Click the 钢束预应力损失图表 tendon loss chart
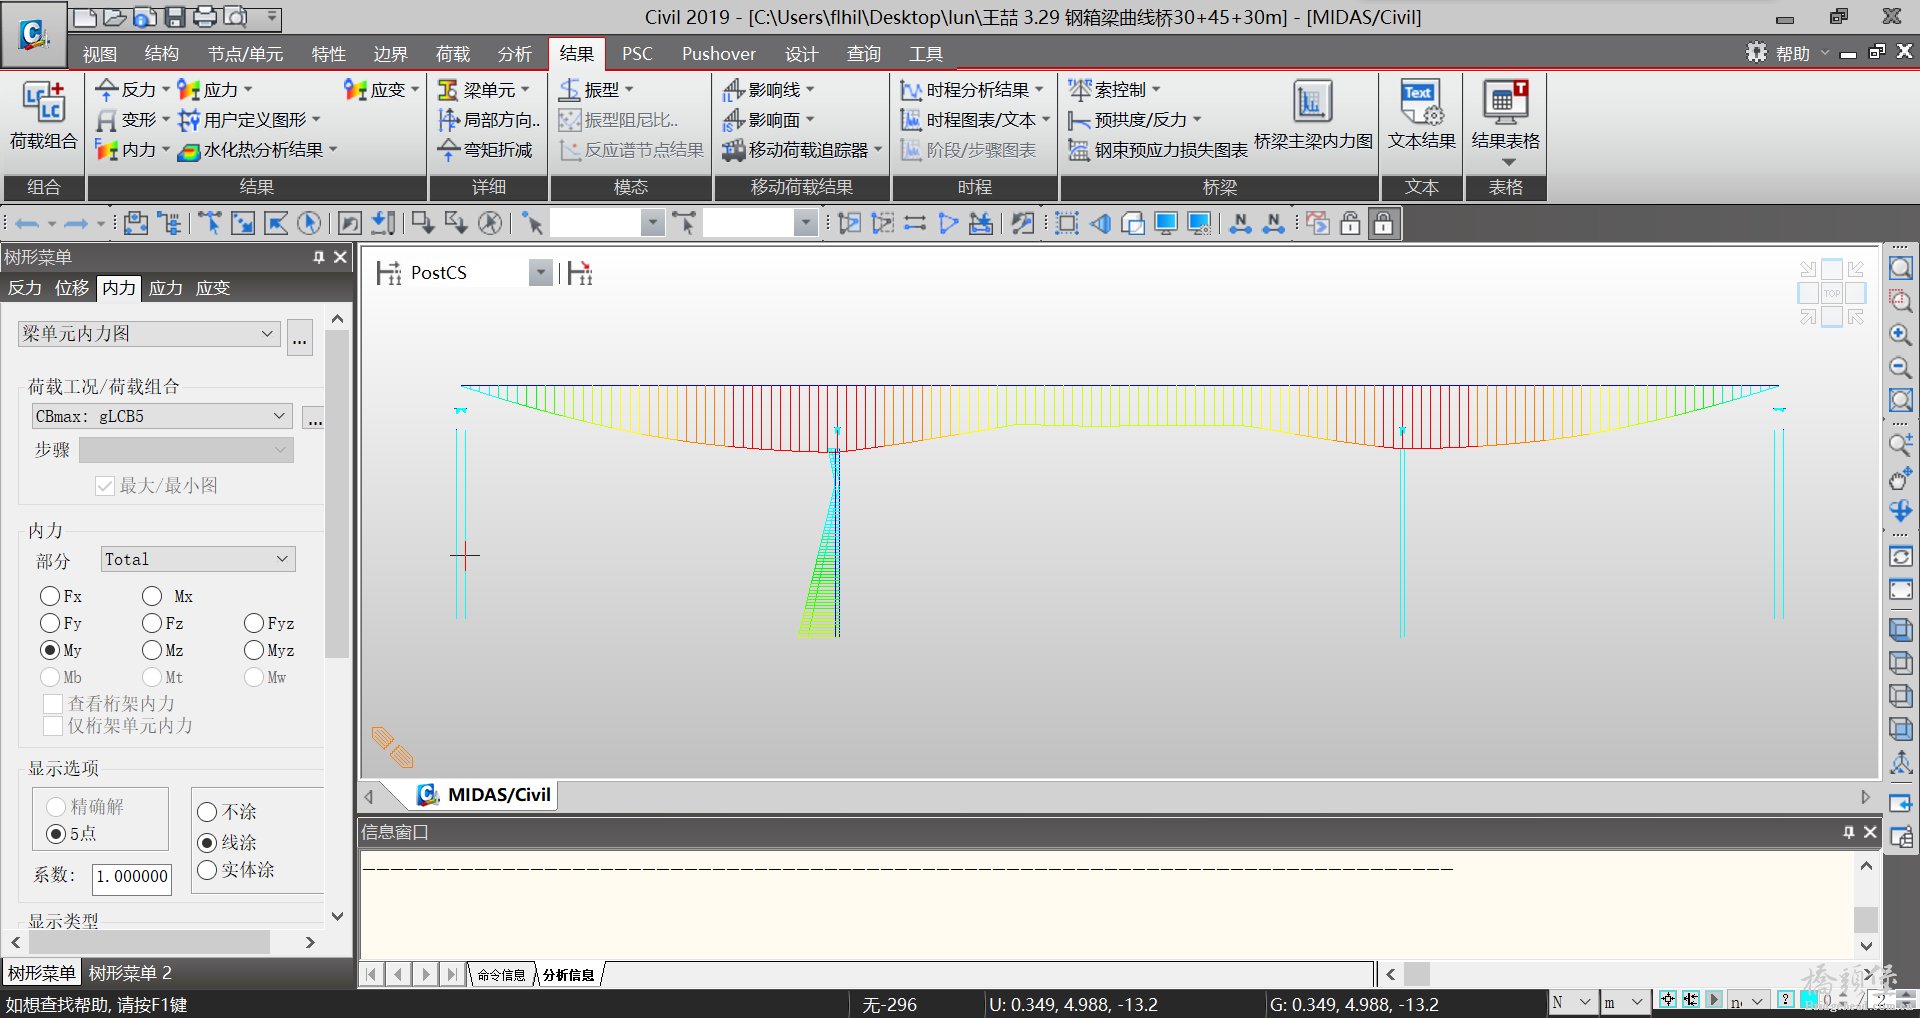Screen dimensions: 1920x1018 pos(1157,150)
